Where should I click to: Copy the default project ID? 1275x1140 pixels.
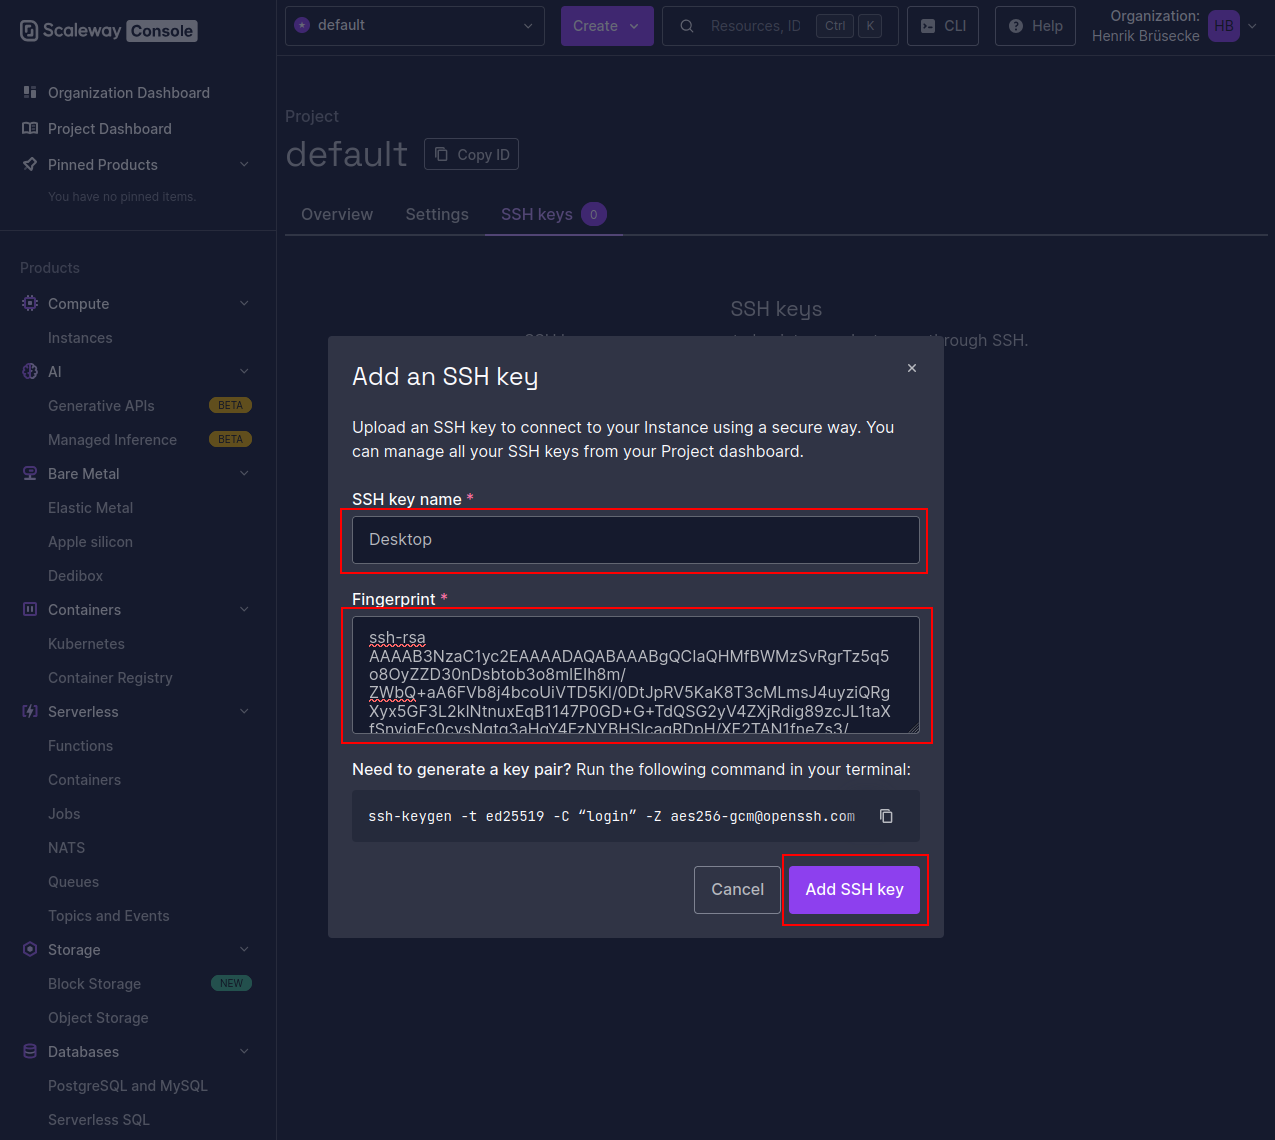pos(472,154)
